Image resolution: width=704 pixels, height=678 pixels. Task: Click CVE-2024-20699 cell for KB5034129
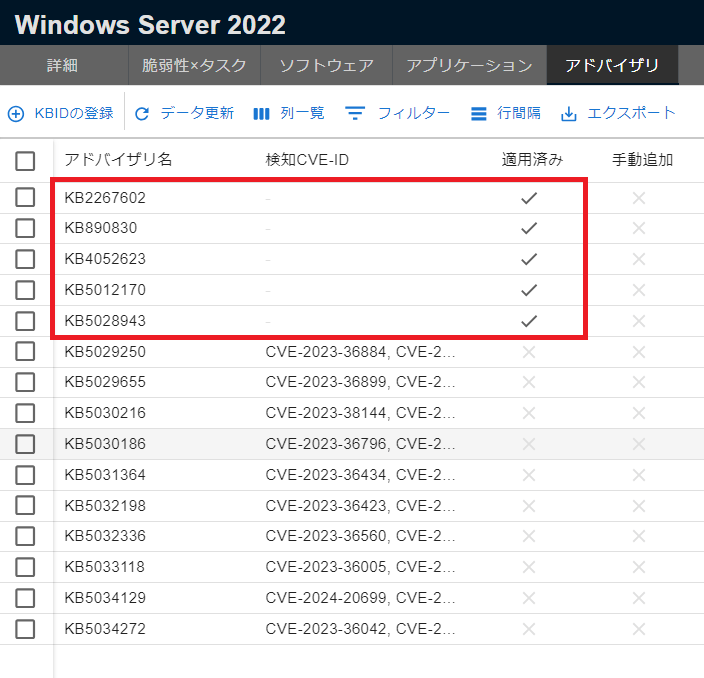tap(361, 598)
